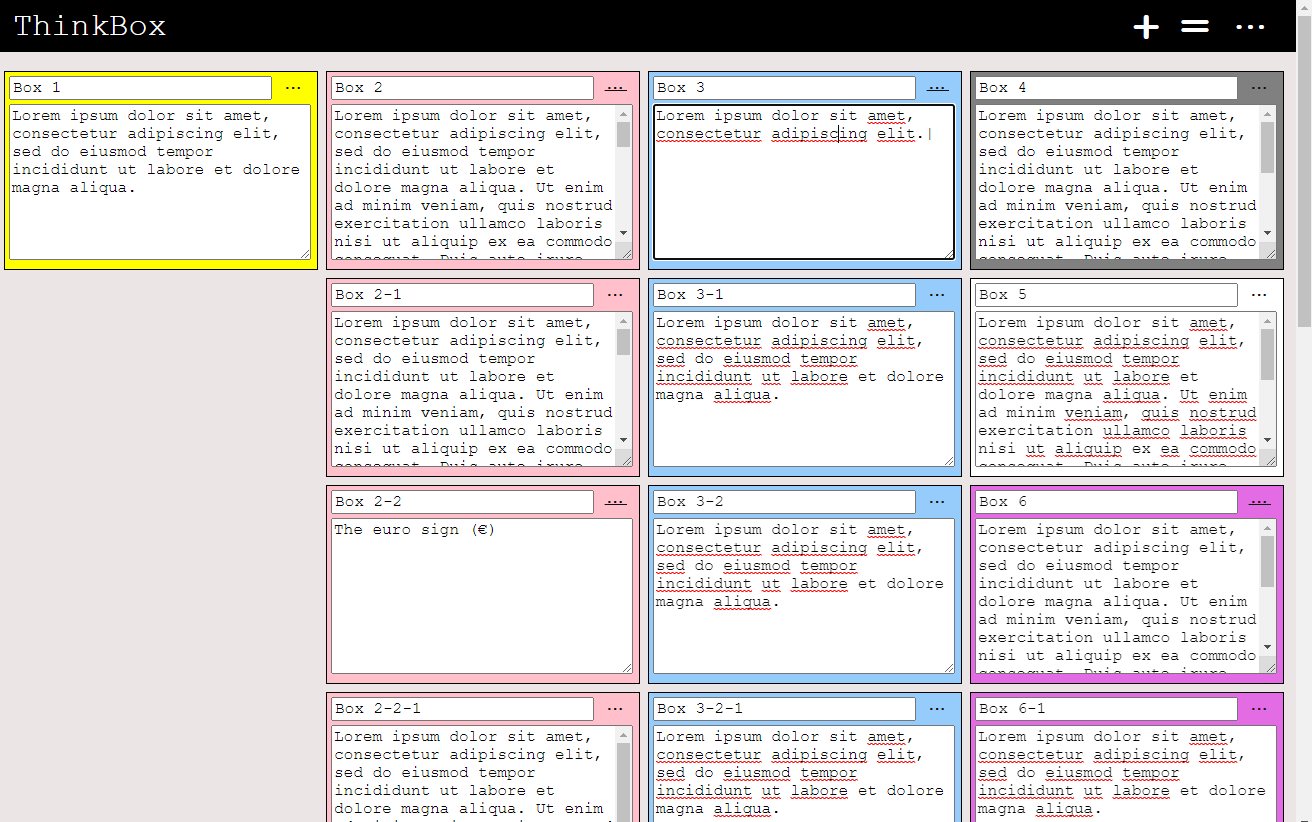Click the equals-sign icon in the header
Viewport: 1312px width, 822px height.
click(x=1195, y=27)
